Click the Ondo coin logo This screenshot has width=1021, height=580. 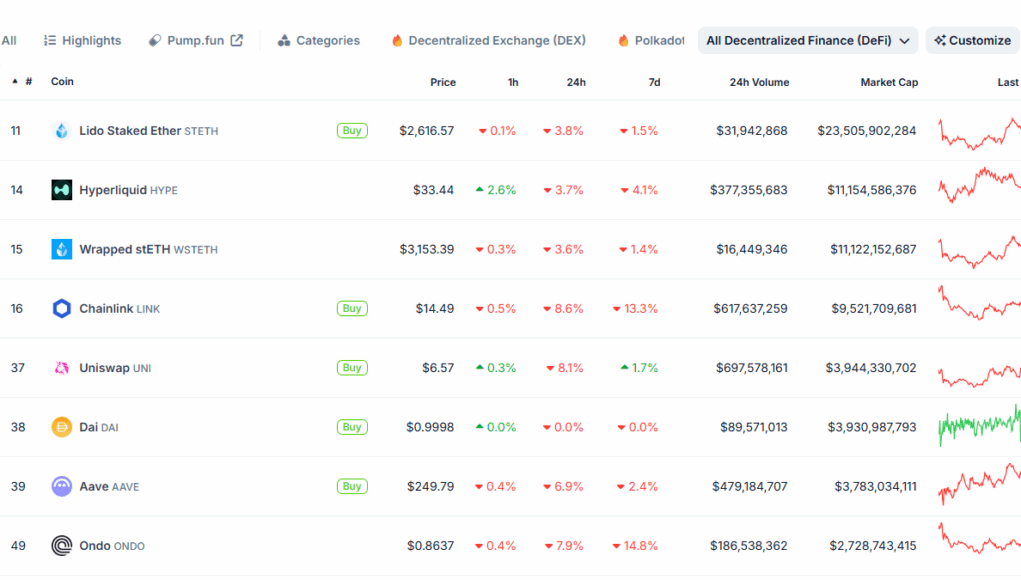[x=62, y=545]
